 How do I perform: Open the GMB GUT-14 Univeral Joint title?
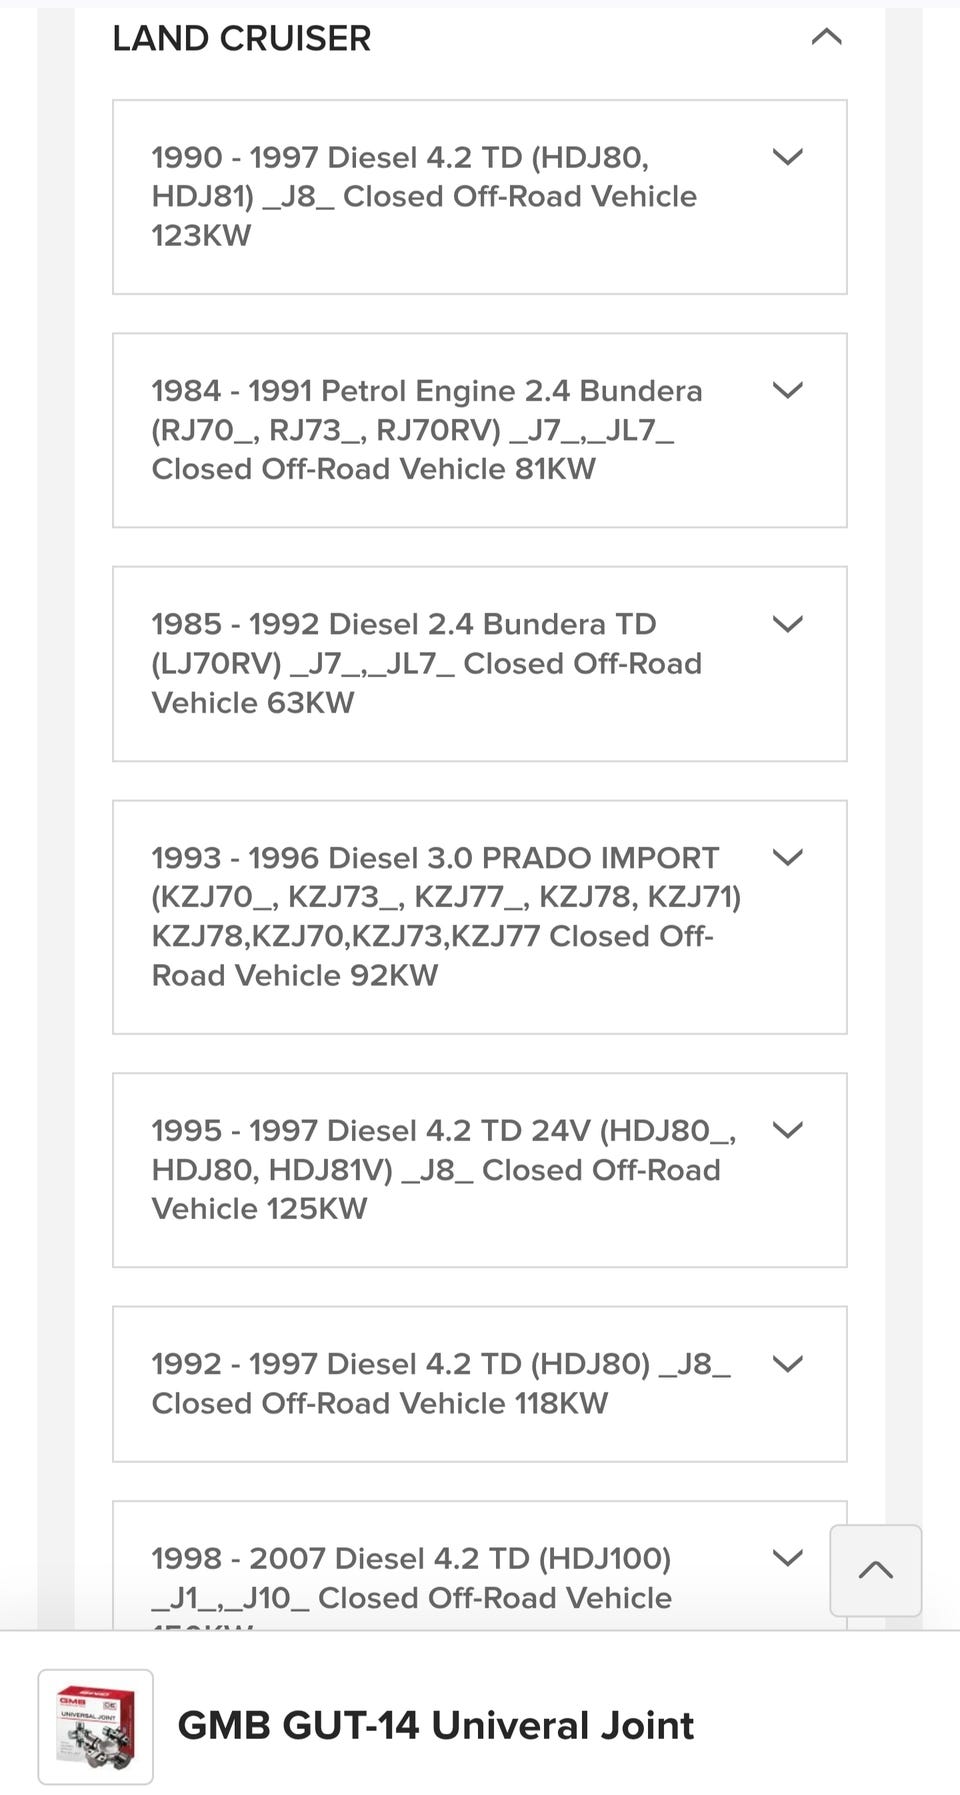[x=435, y=1726]
